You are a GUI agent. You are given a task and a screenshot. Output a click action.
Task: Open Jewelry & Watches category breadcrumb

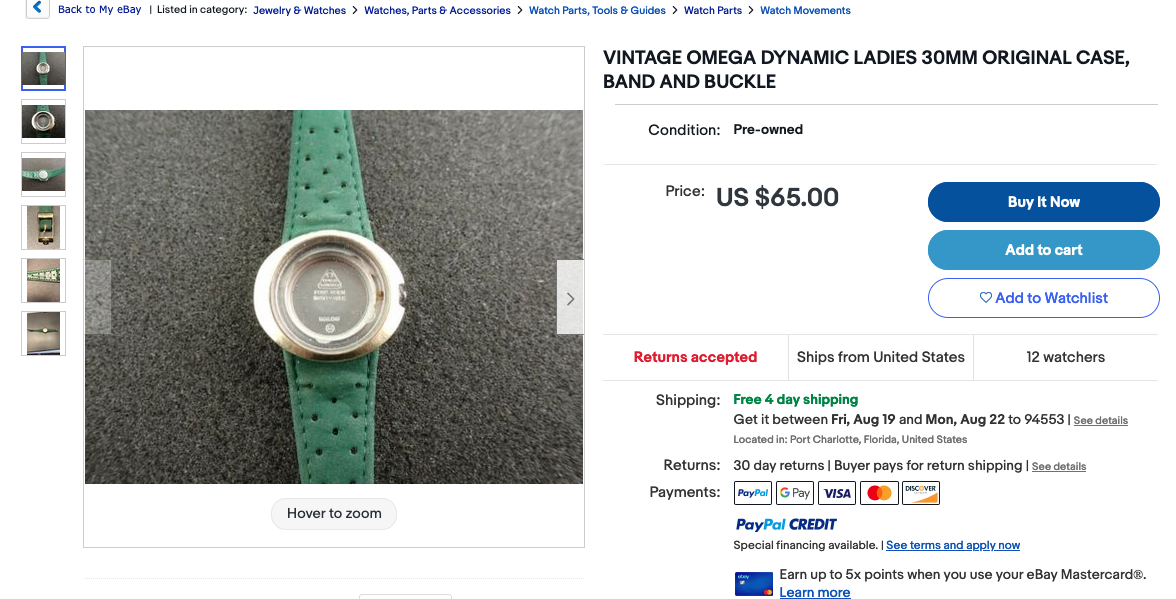coord(299,10)
